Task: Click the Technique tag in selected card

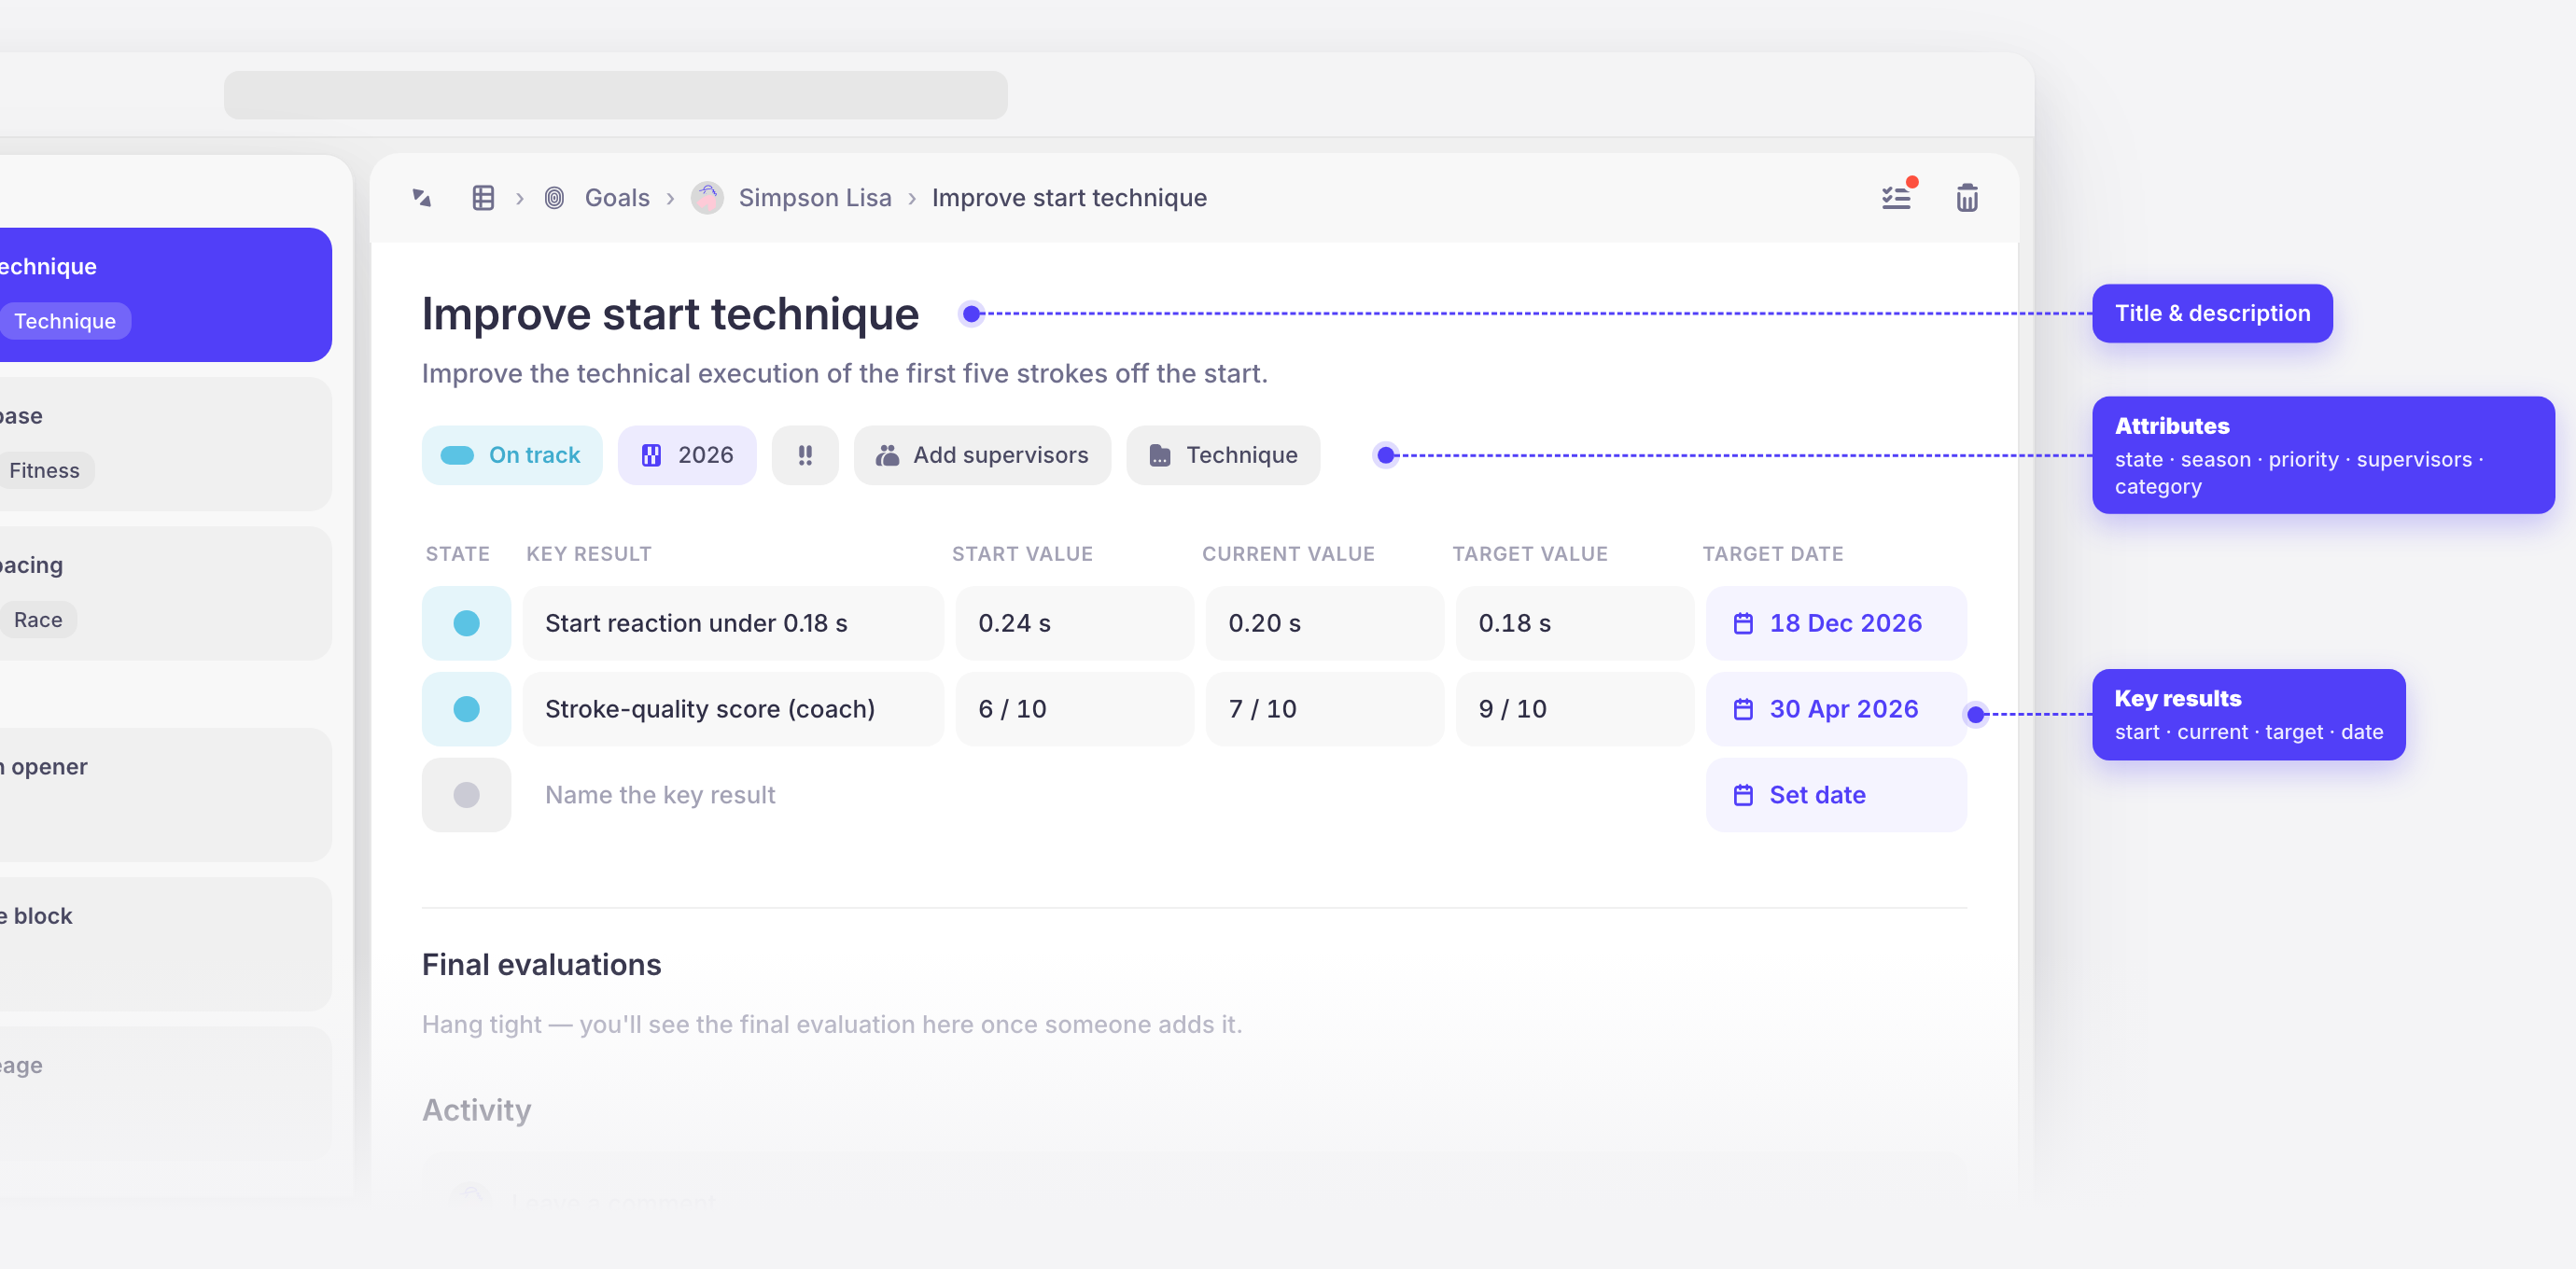Action: pyautogui.click(x=65, y=321)
